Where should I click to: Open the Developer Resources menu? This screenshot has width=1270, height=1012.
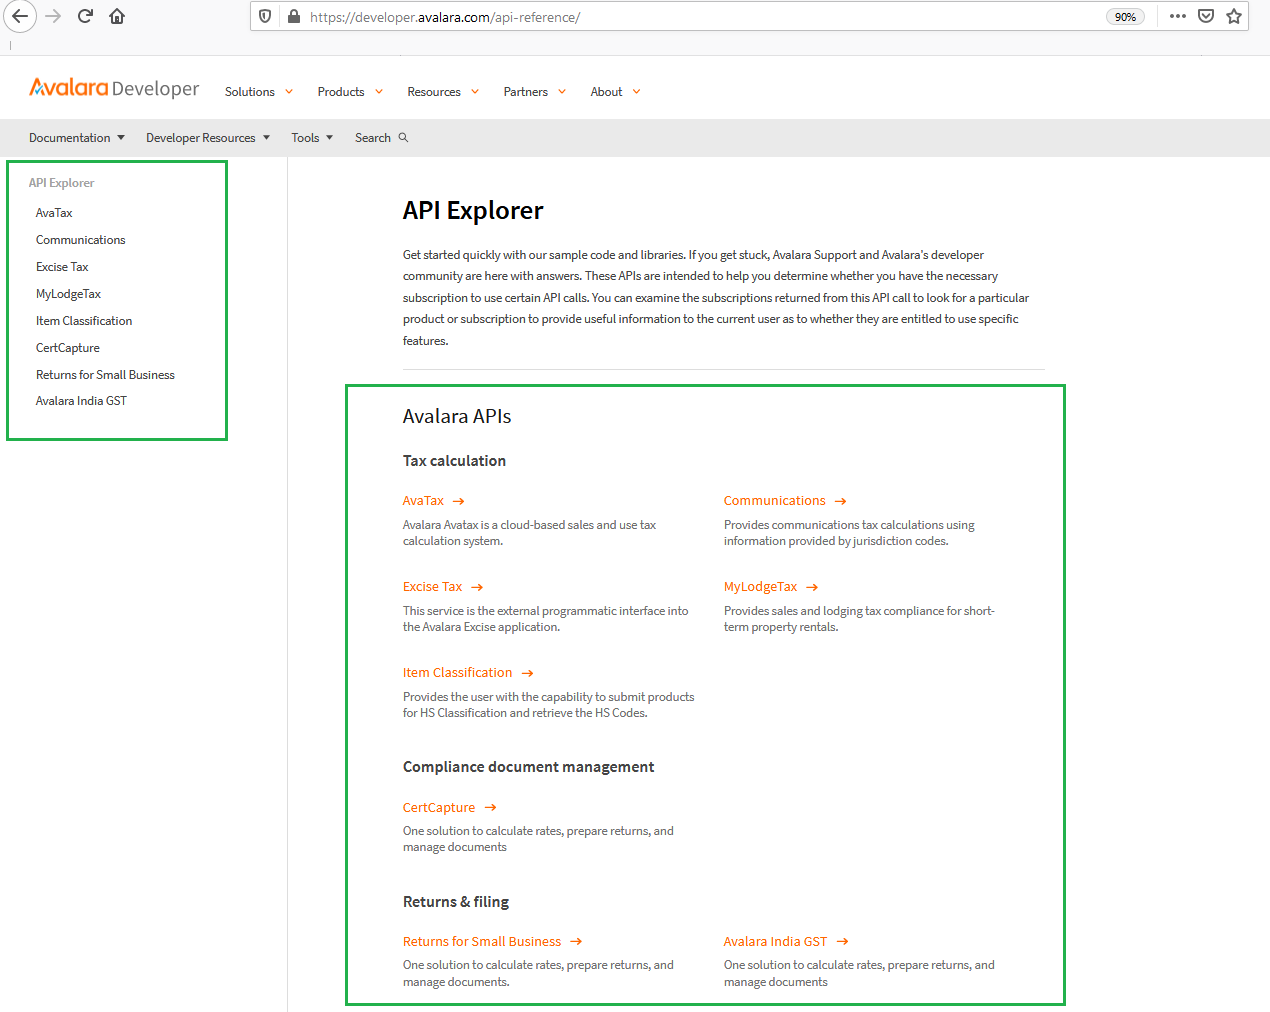(207, 138)
